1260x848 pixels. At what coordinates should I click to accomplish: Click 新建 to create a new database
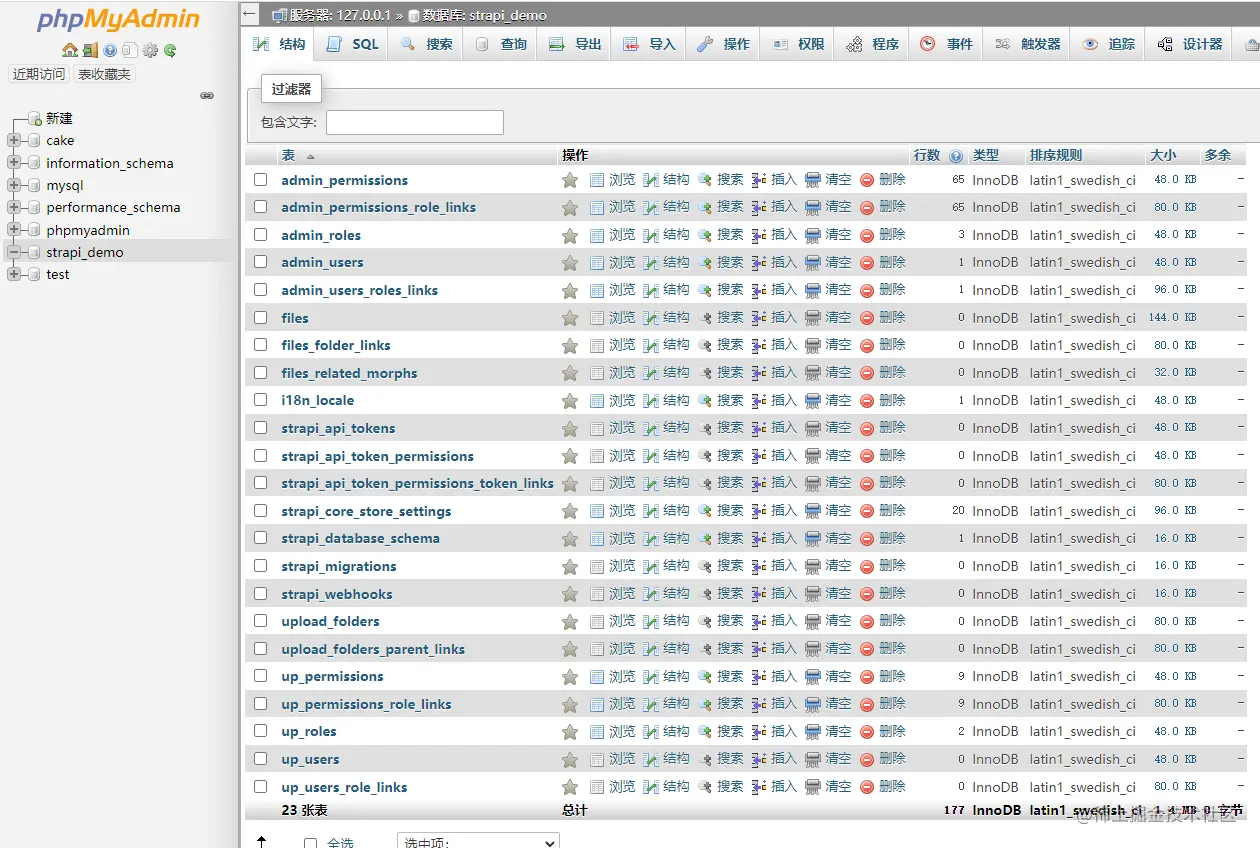[59, 118]
